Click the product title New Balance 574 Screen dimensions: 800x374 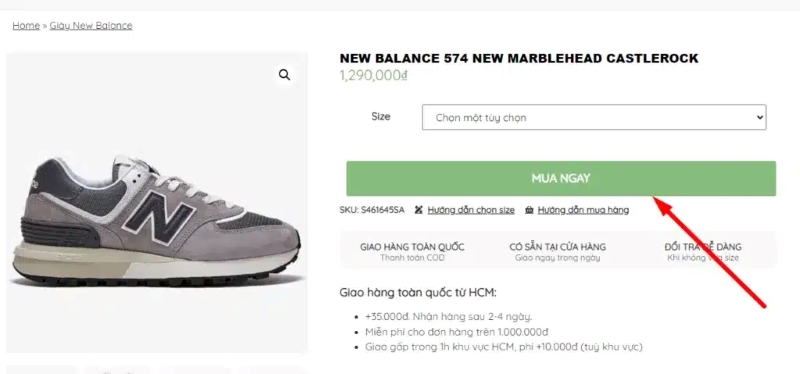click(x=519, y=59)
